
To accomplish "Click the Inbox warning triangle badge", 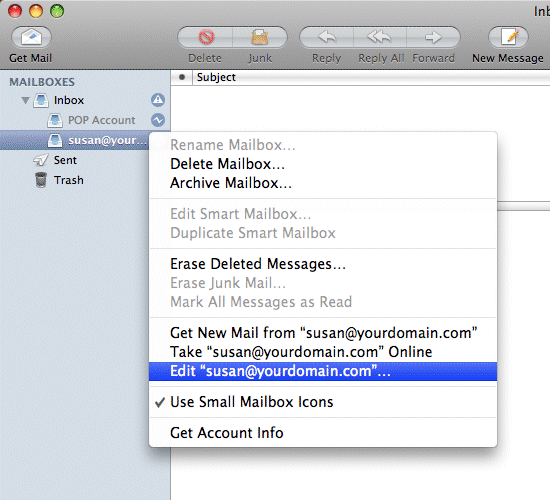I will (158, 100).
